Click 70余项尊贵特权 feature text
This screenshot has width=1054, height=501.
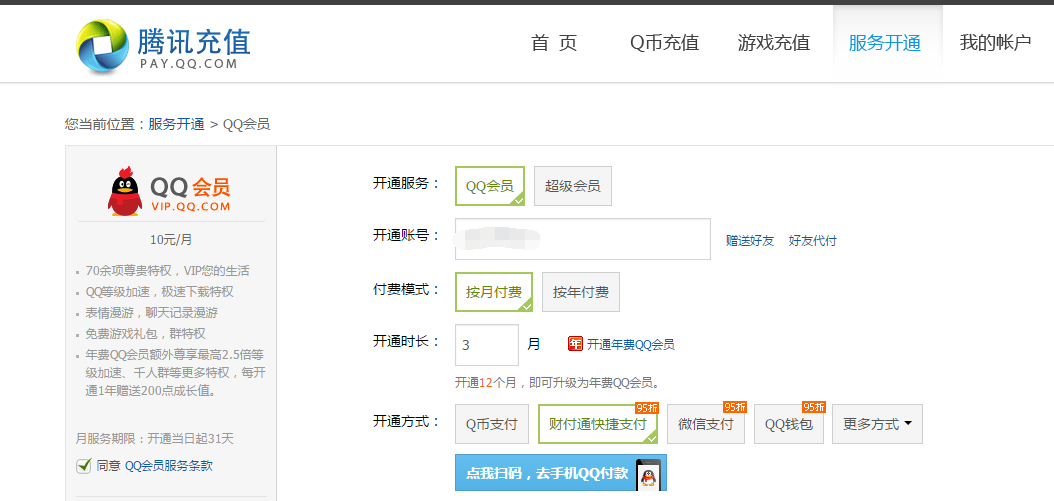(x=167, y=271)
